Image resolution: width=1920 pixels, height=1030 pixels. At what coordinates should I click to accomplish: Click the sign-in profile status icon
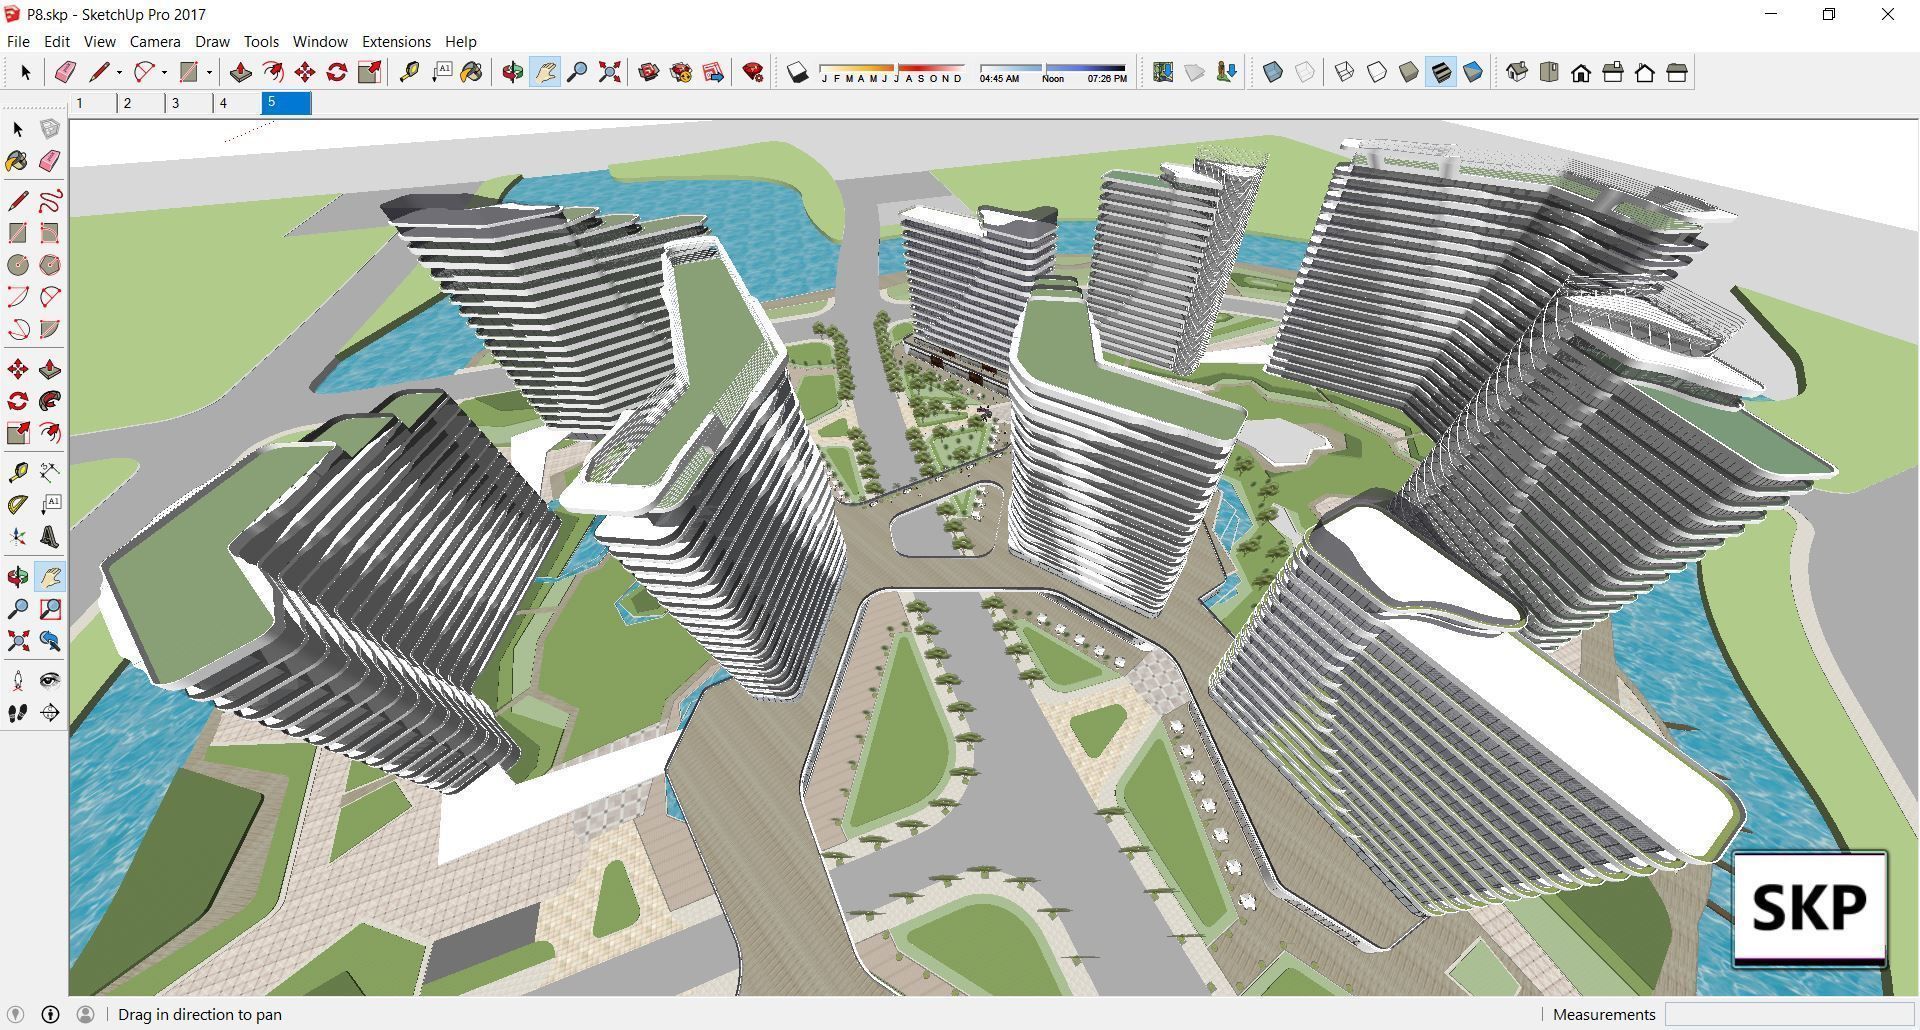coord(85,1014)
